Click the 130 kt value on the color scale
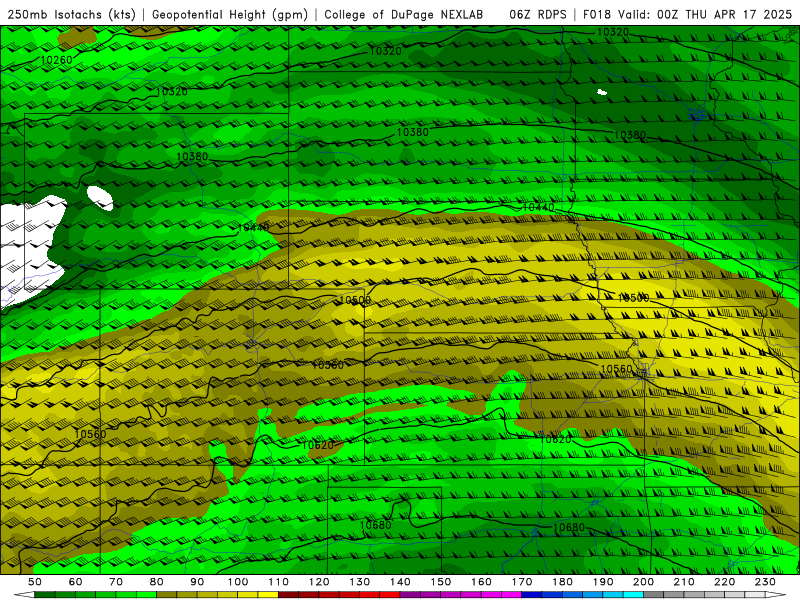This screenshot has width=800, height=600. click(360, 582)
